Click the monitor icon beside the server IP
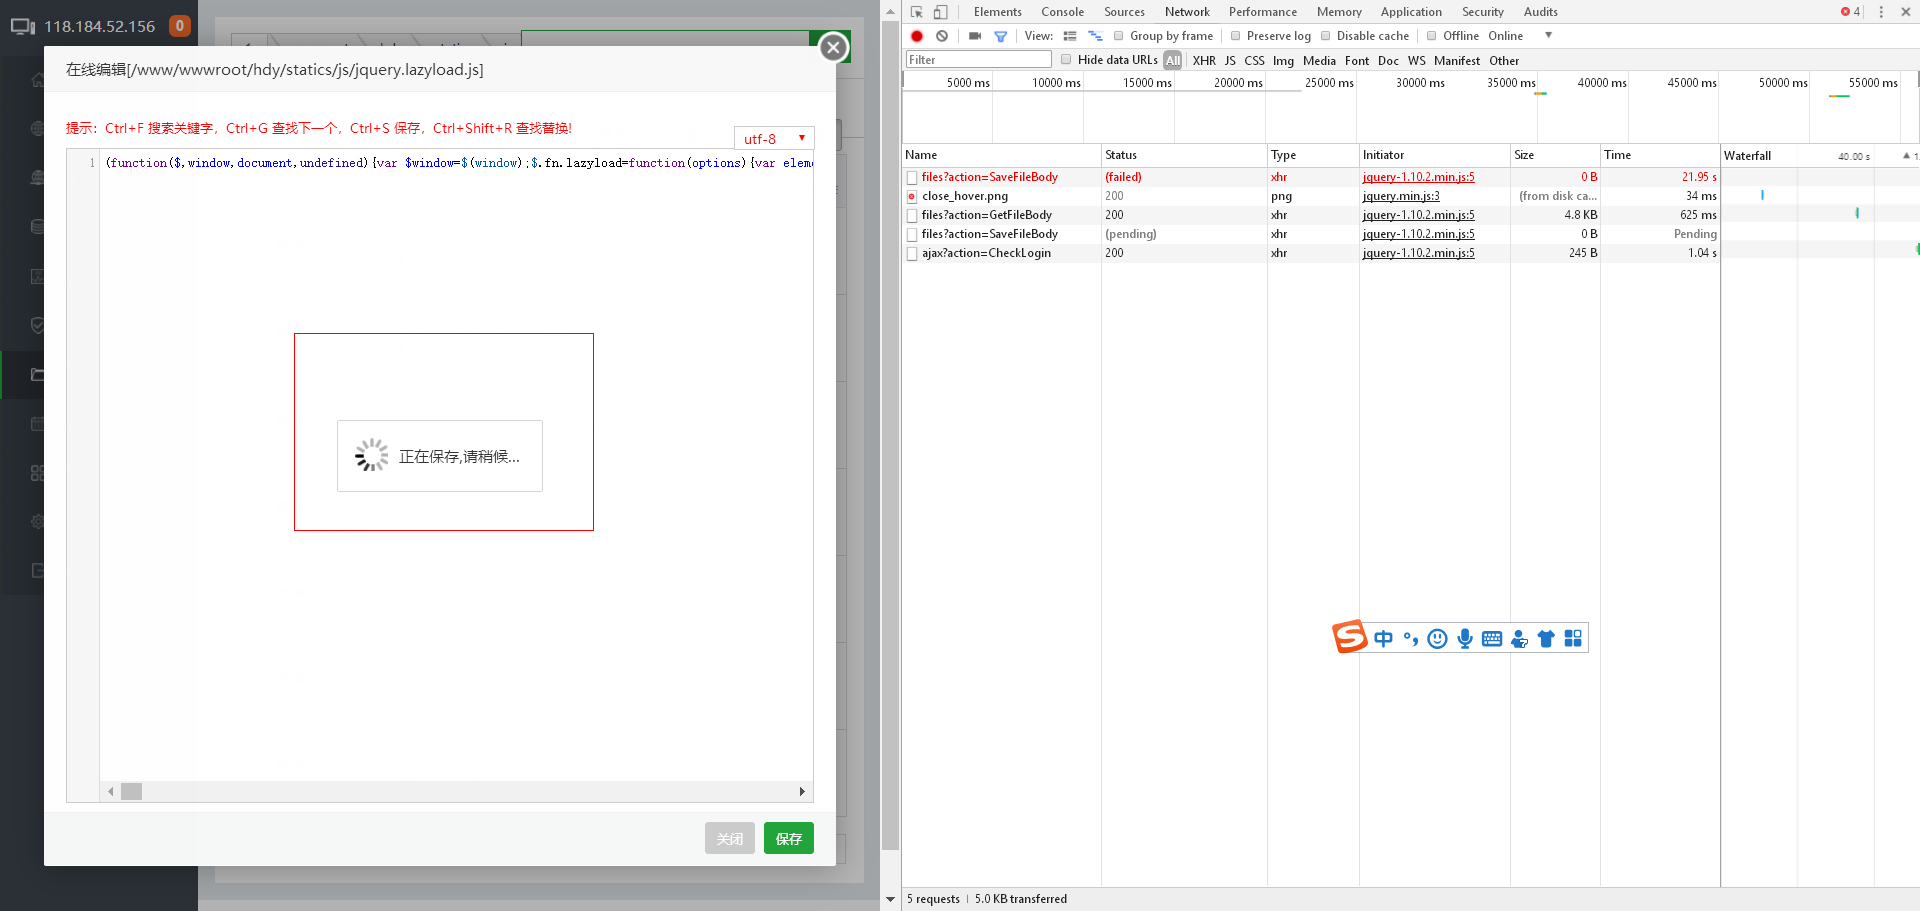 coord(23,26)
